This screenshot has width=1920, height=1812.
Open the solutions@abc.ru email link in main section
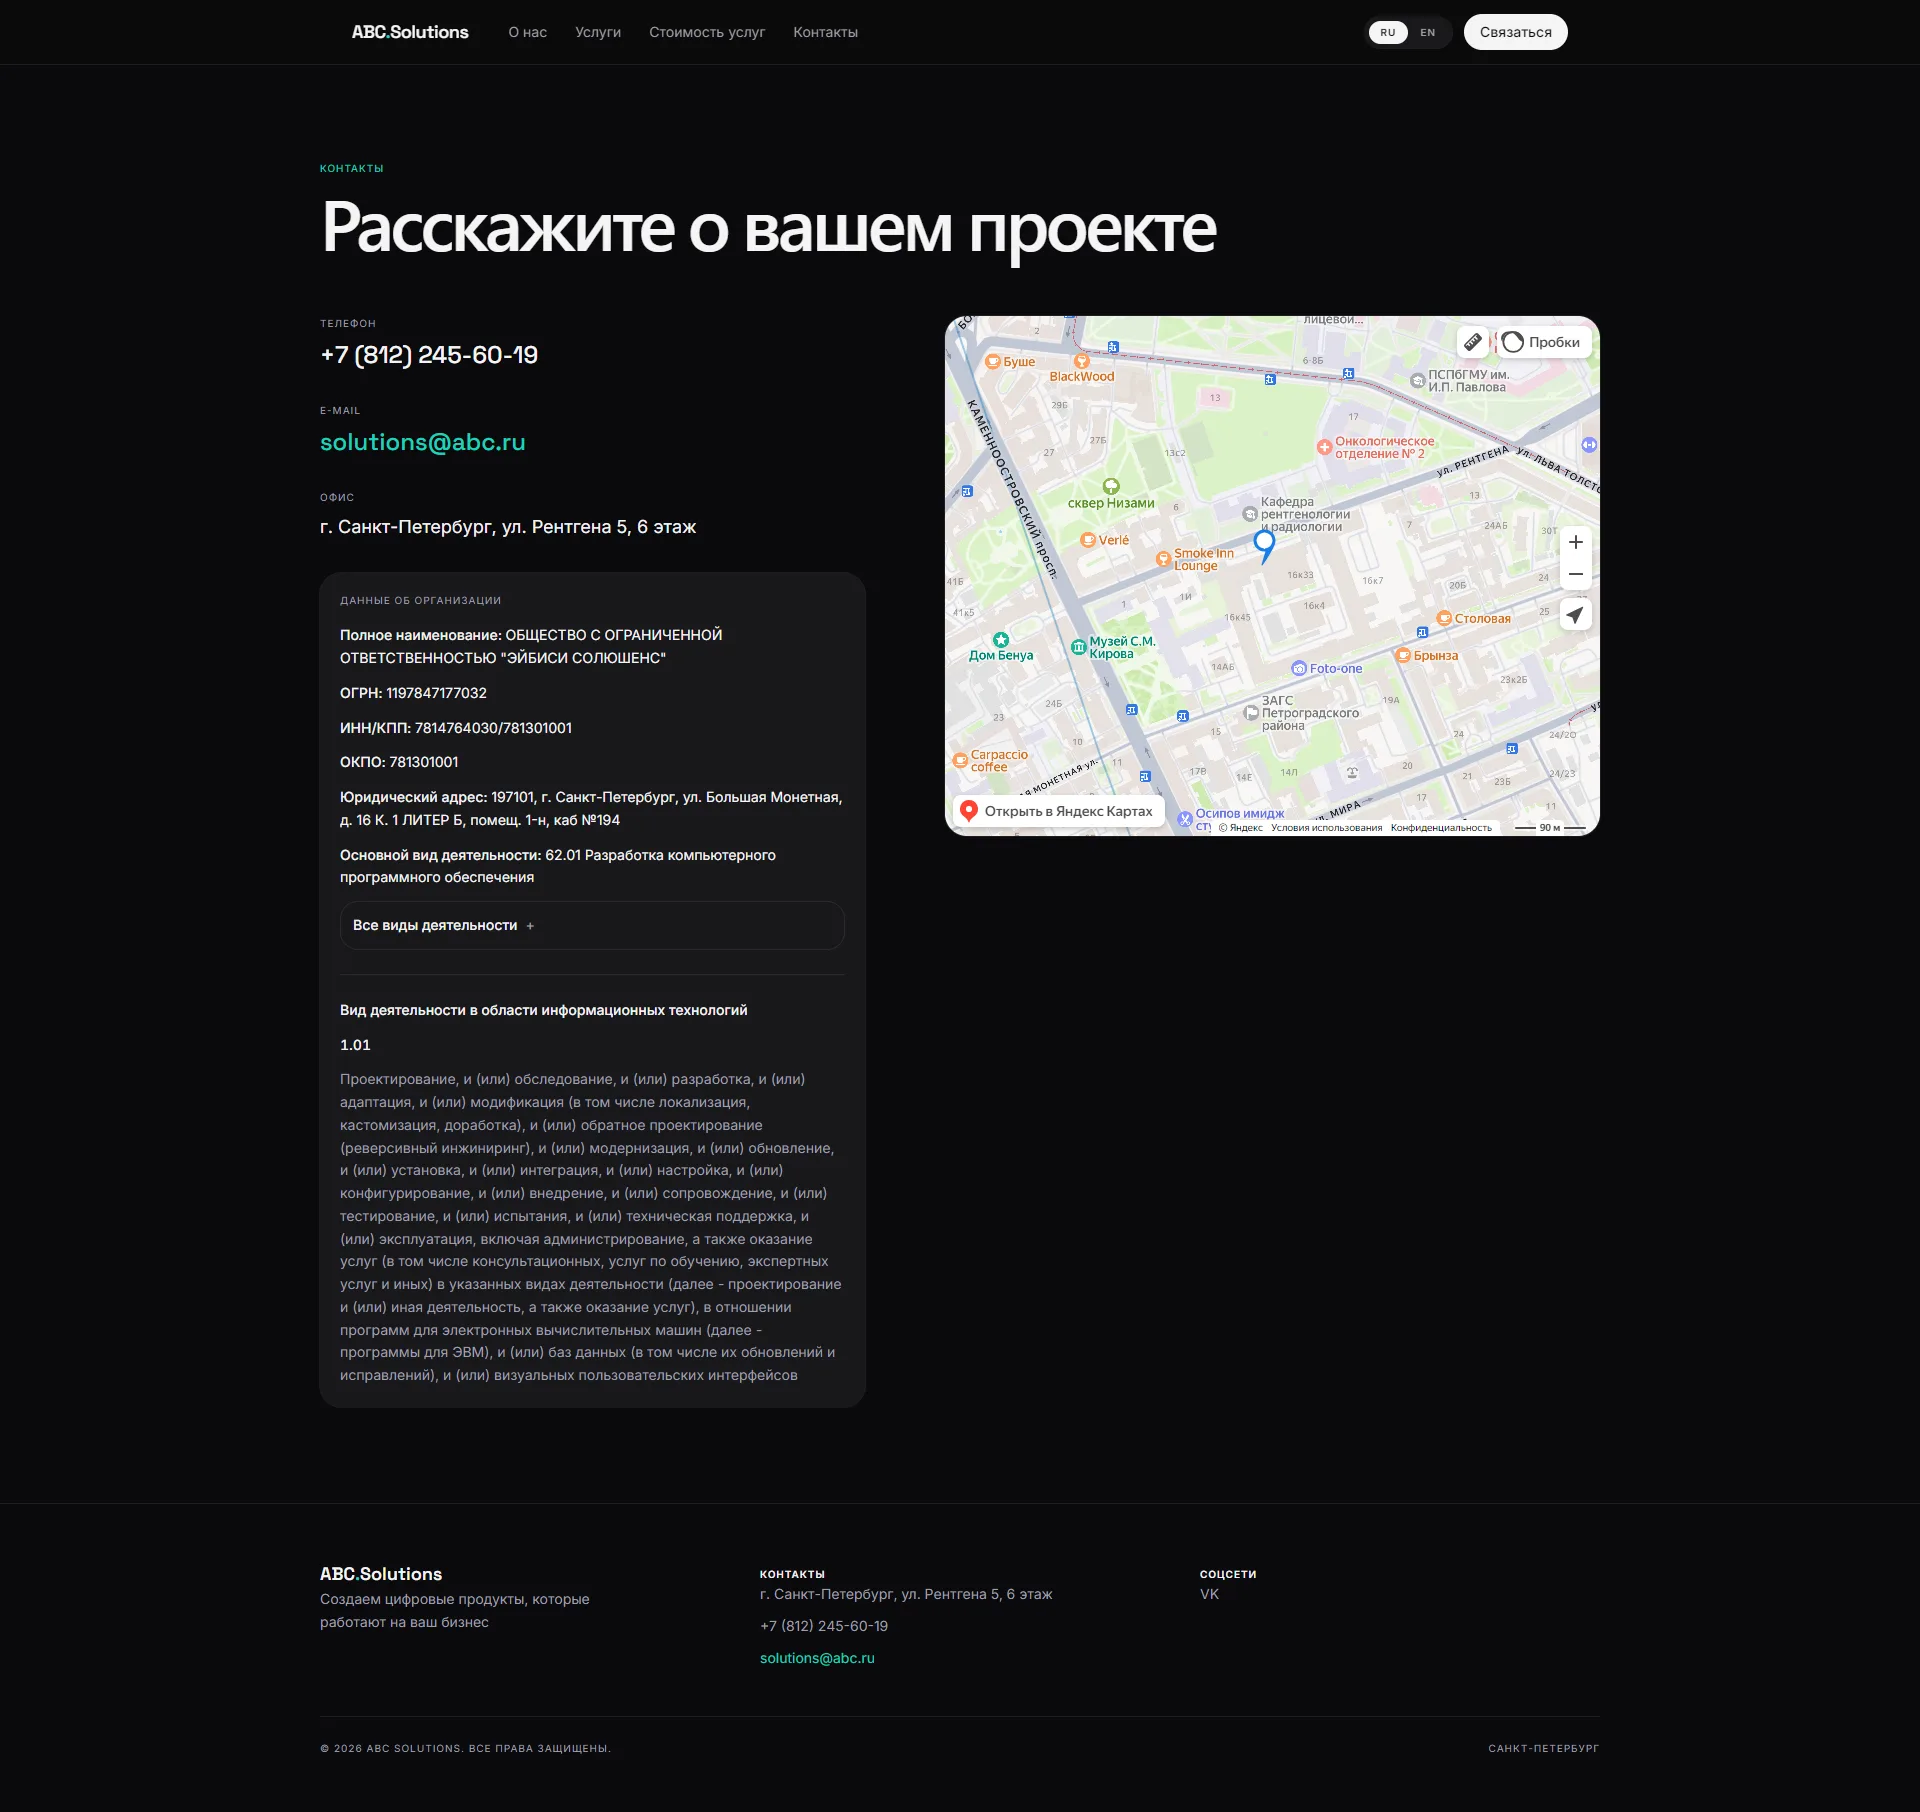[x=423, y=442]
